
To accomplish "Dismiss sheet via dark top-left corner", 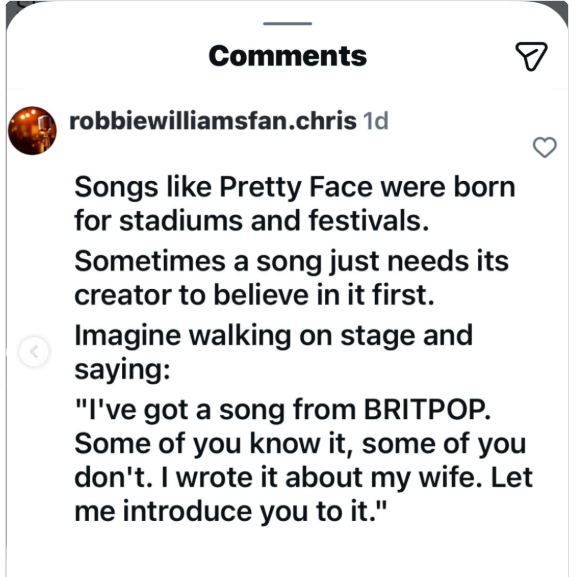I will (15, 9).
